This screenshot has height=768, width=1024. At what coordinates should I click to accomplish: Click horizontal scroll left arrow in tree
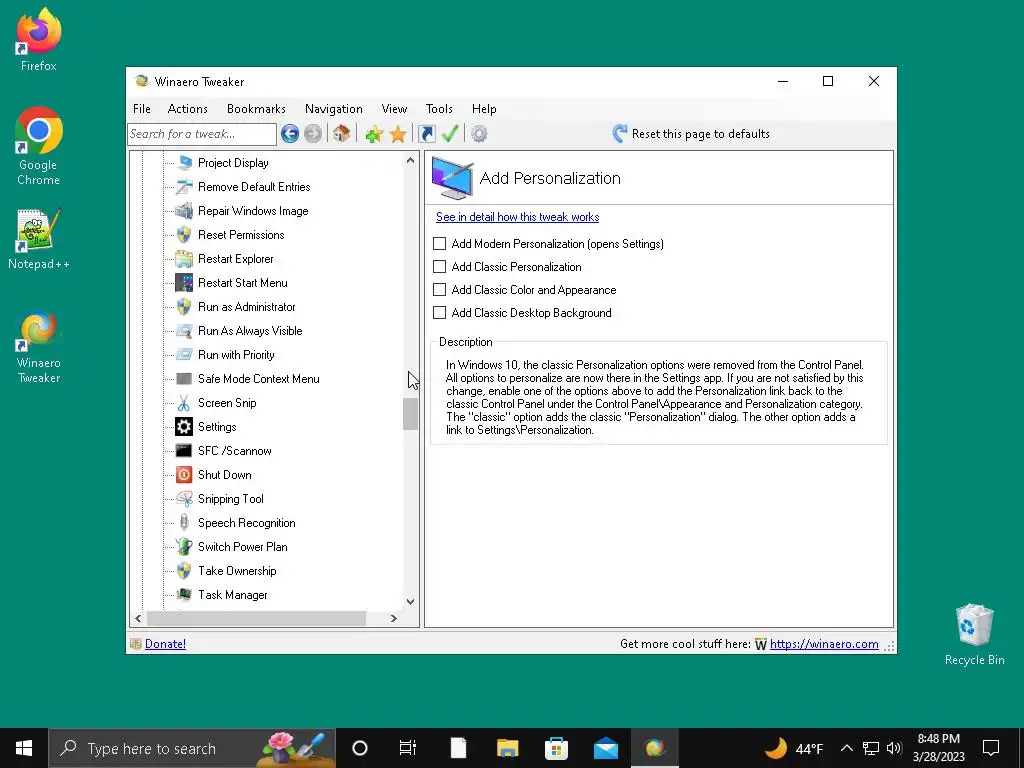click(x=138, y=618)
